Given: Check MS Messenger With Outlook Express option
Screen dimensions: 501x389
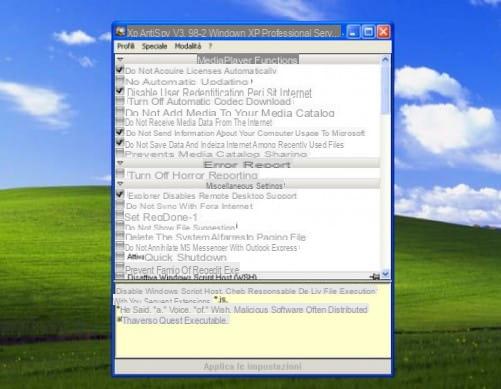Looking at the screenshot, I should [x=120, y=246].
